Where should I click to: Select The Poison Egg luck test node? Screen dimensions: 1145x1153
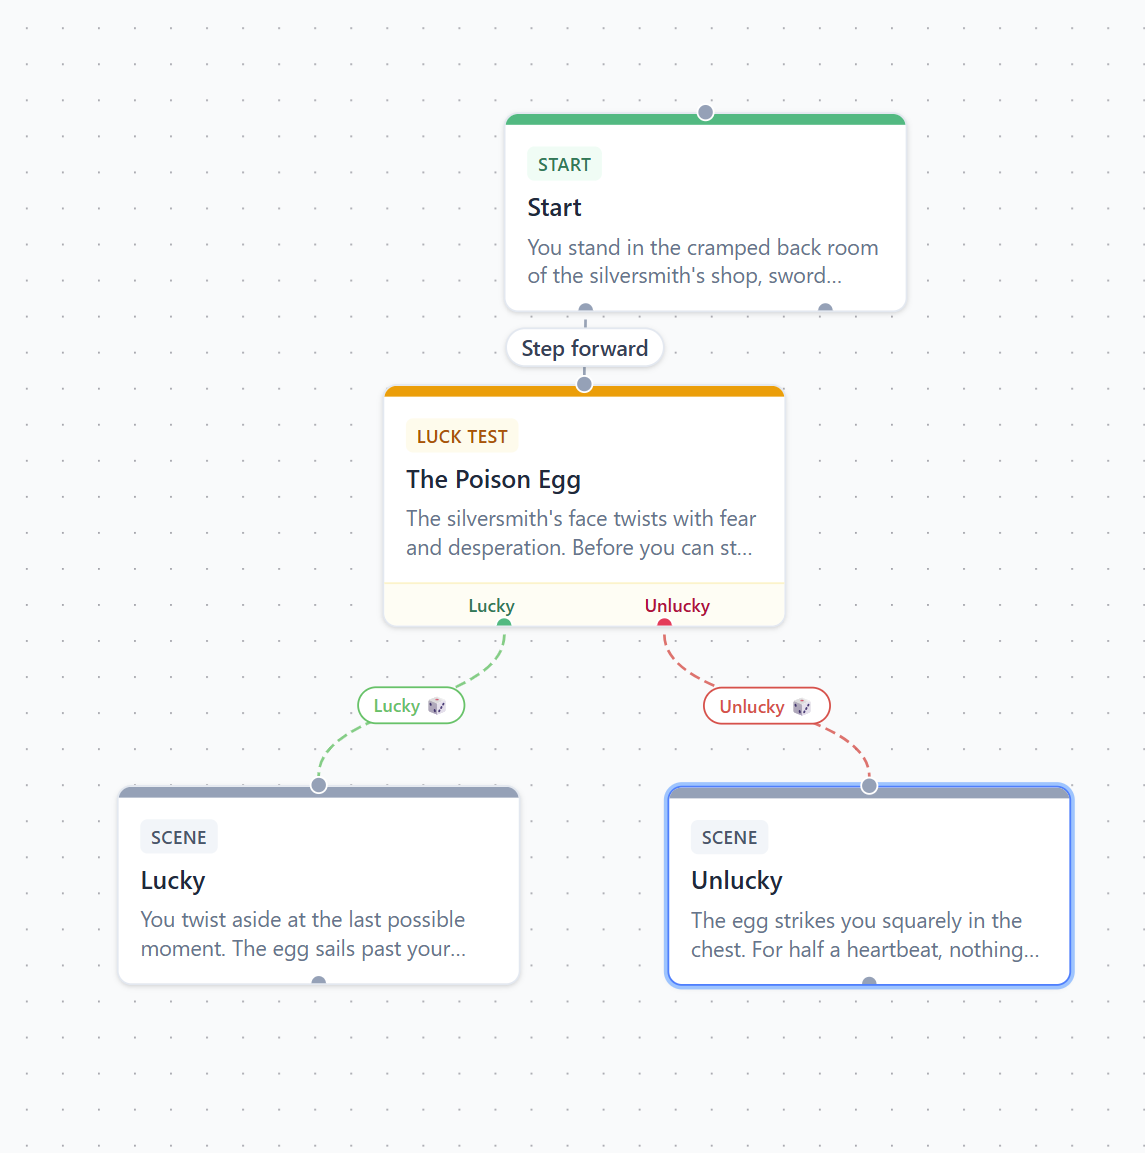click(x=584, y=506)
